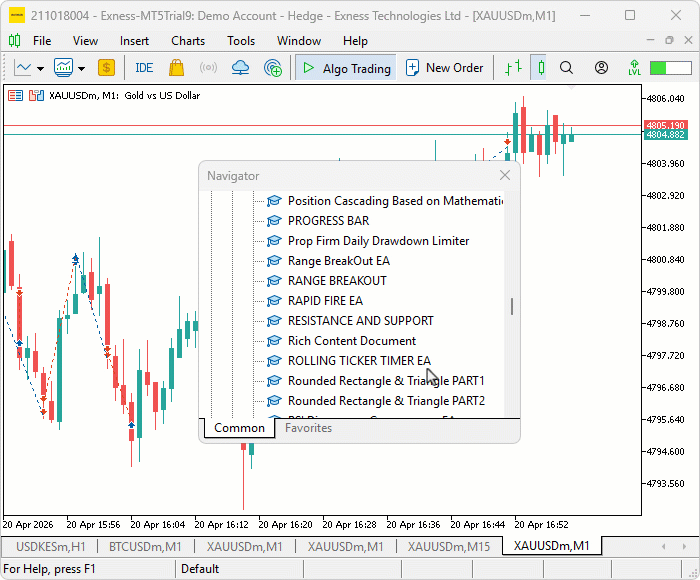
Task: Click the RAPID FIRE EA graduation cap icon
Action: tap(274, 301)
